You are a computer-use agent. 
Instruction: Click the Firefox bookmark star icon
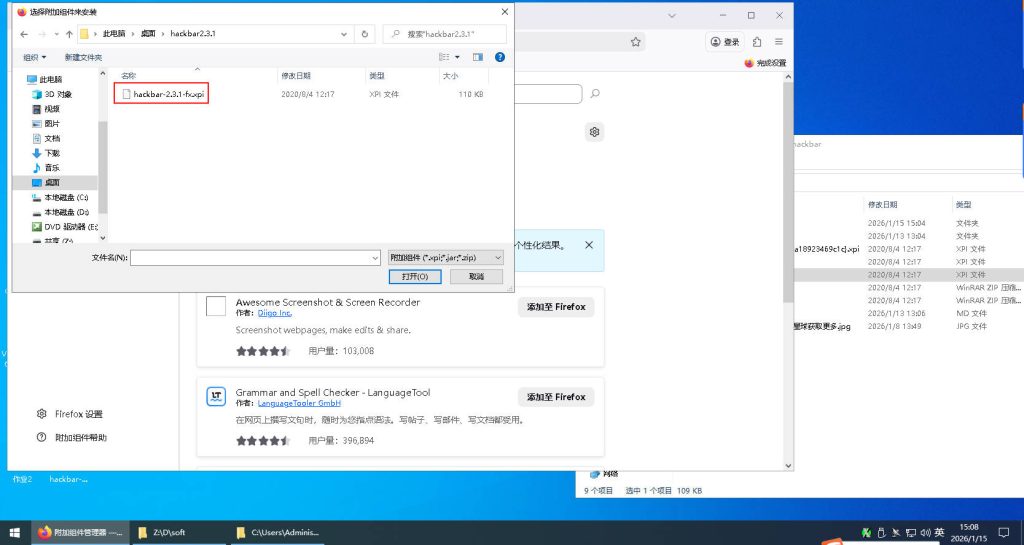(x=635, y=42)
